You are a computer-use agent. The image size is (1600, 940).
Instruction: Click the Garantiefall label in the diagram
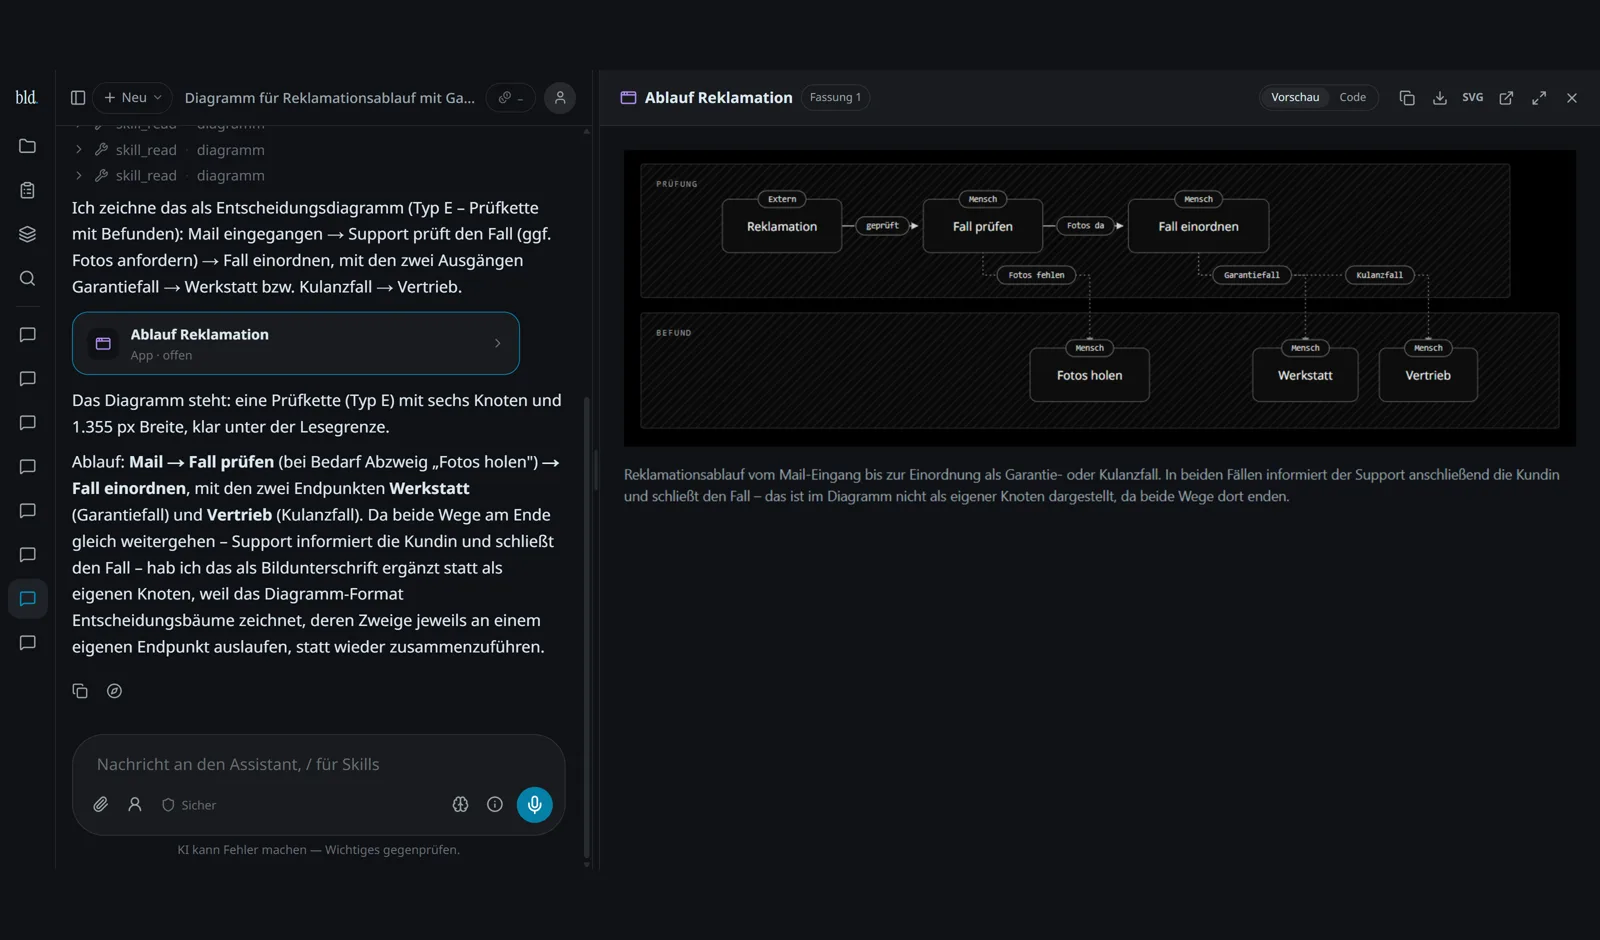coord(1252,275)
